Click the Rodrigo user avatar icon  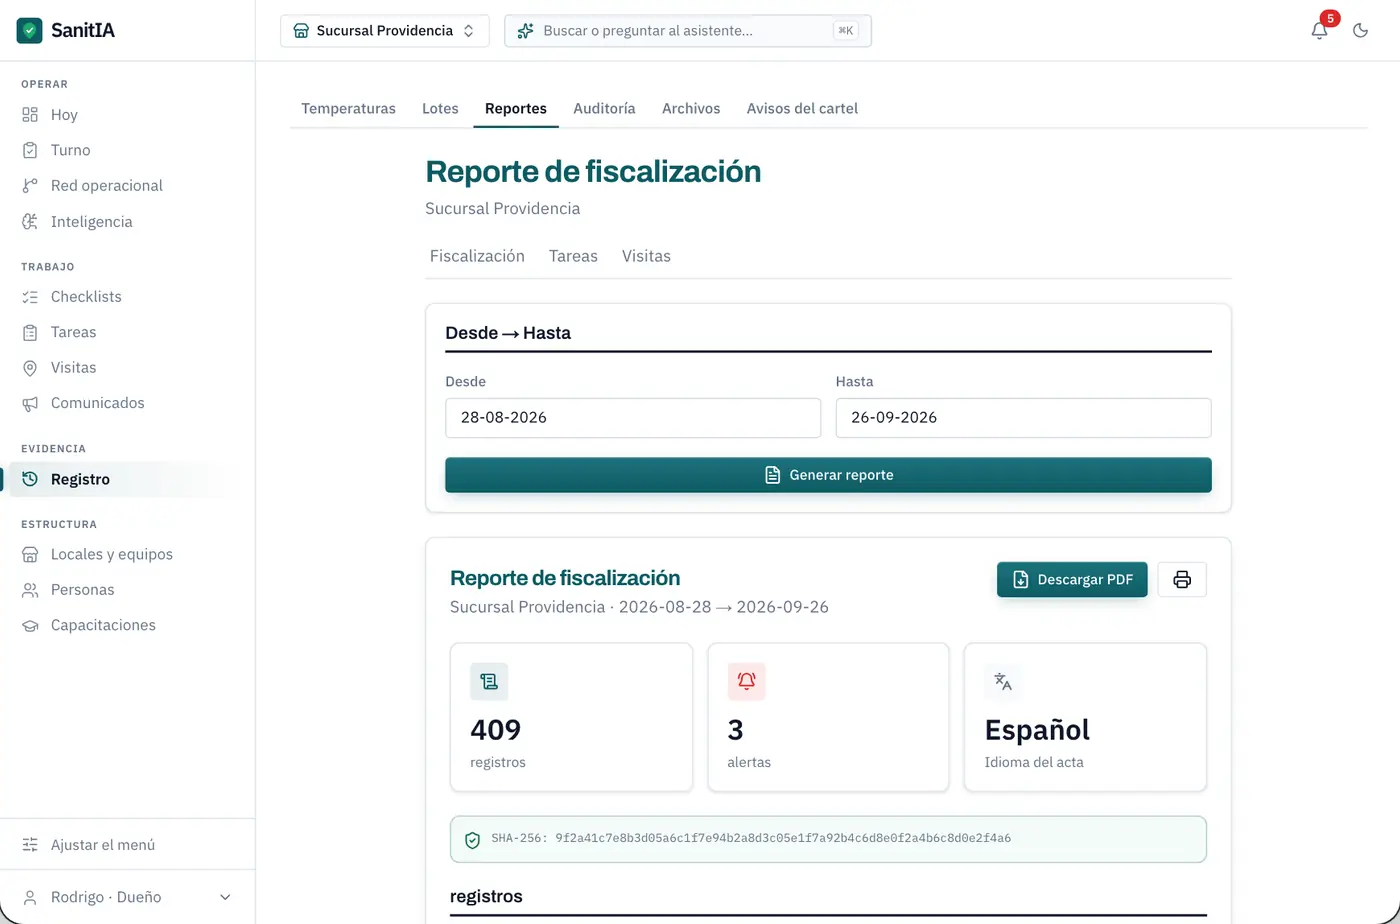click(30, 897)
